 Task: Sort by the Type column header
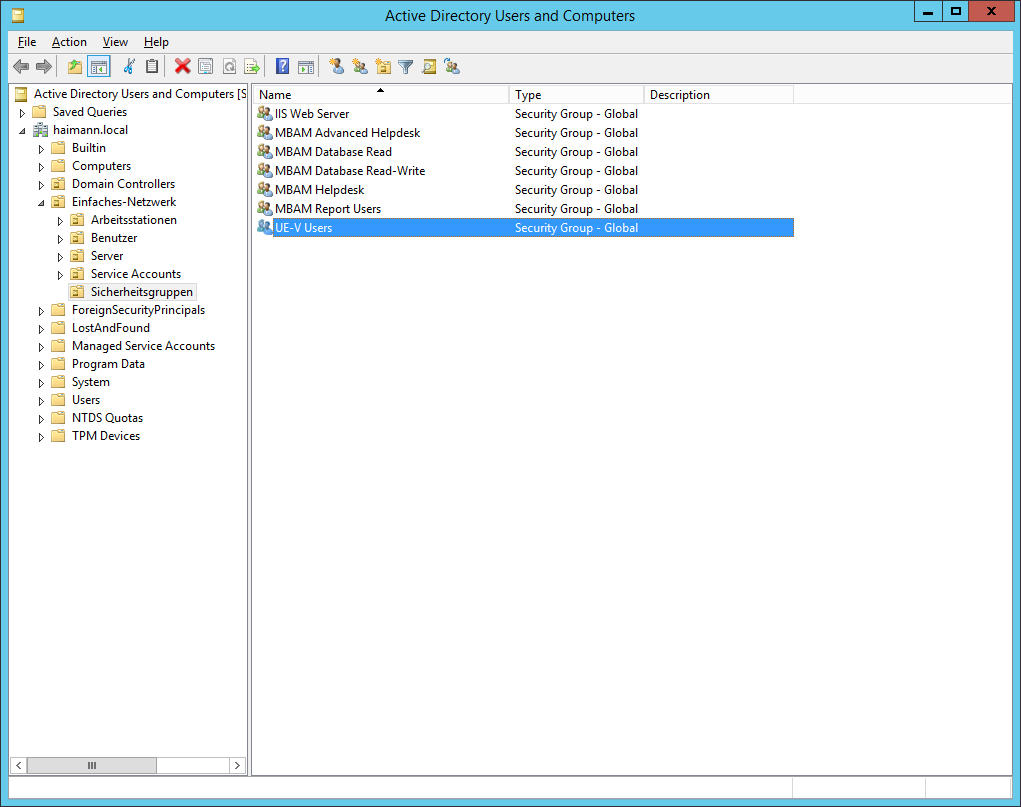click(576, 94)
